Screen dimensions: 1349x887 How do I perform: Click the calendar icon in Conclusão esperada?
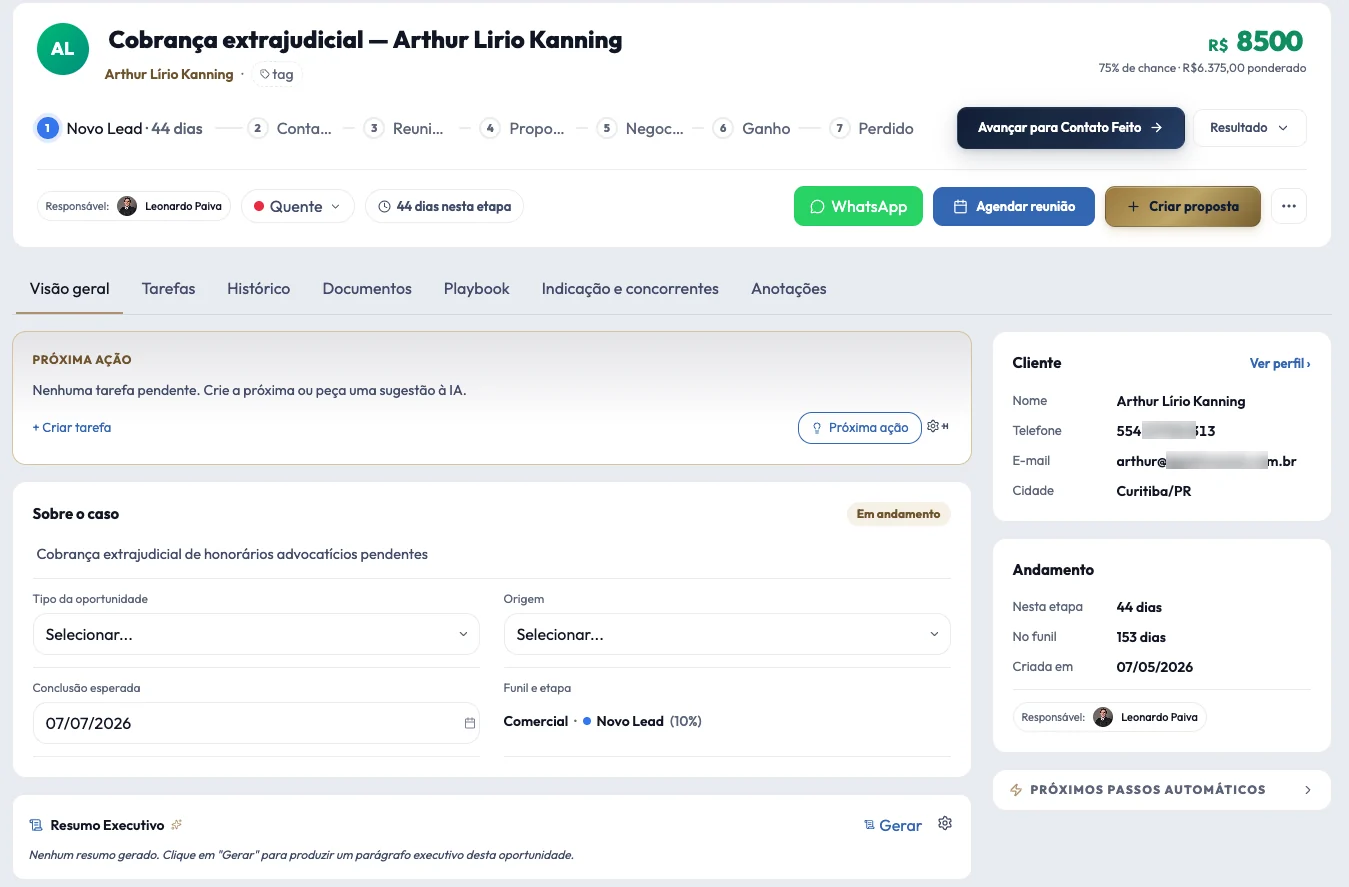[x=469, y=723]
